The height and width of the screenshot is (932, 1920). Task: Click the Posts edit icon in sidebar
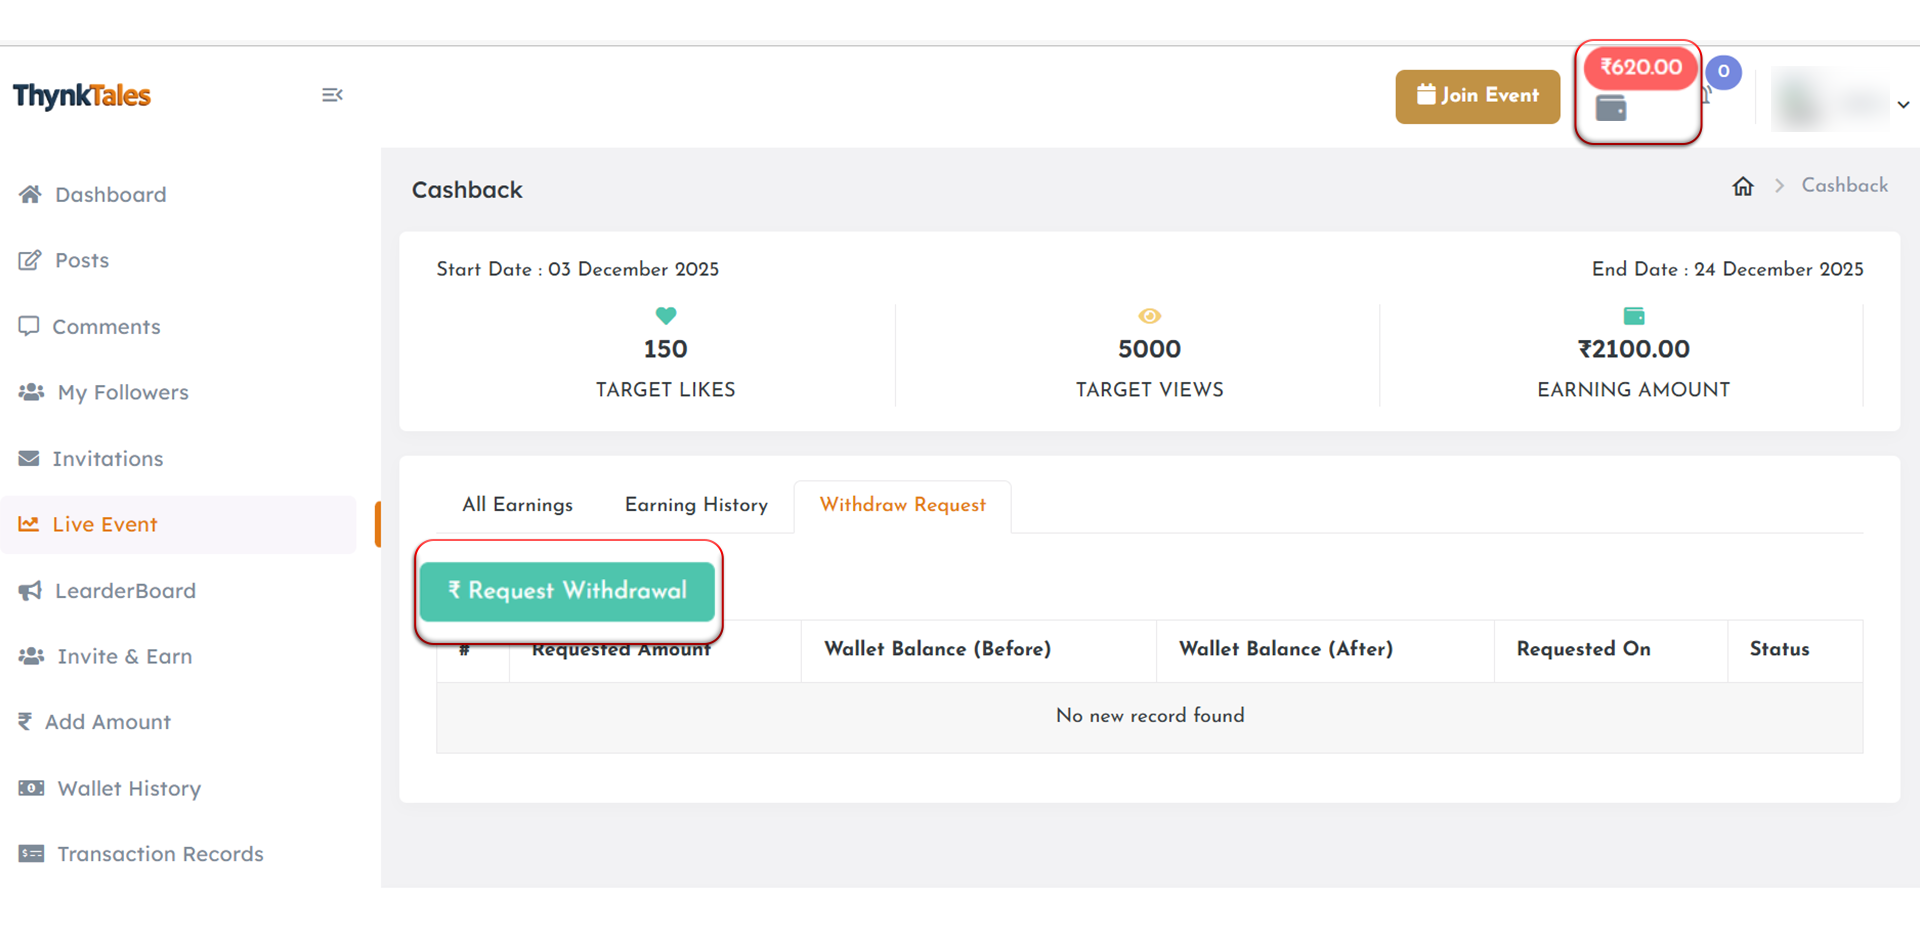pos(30,260)
